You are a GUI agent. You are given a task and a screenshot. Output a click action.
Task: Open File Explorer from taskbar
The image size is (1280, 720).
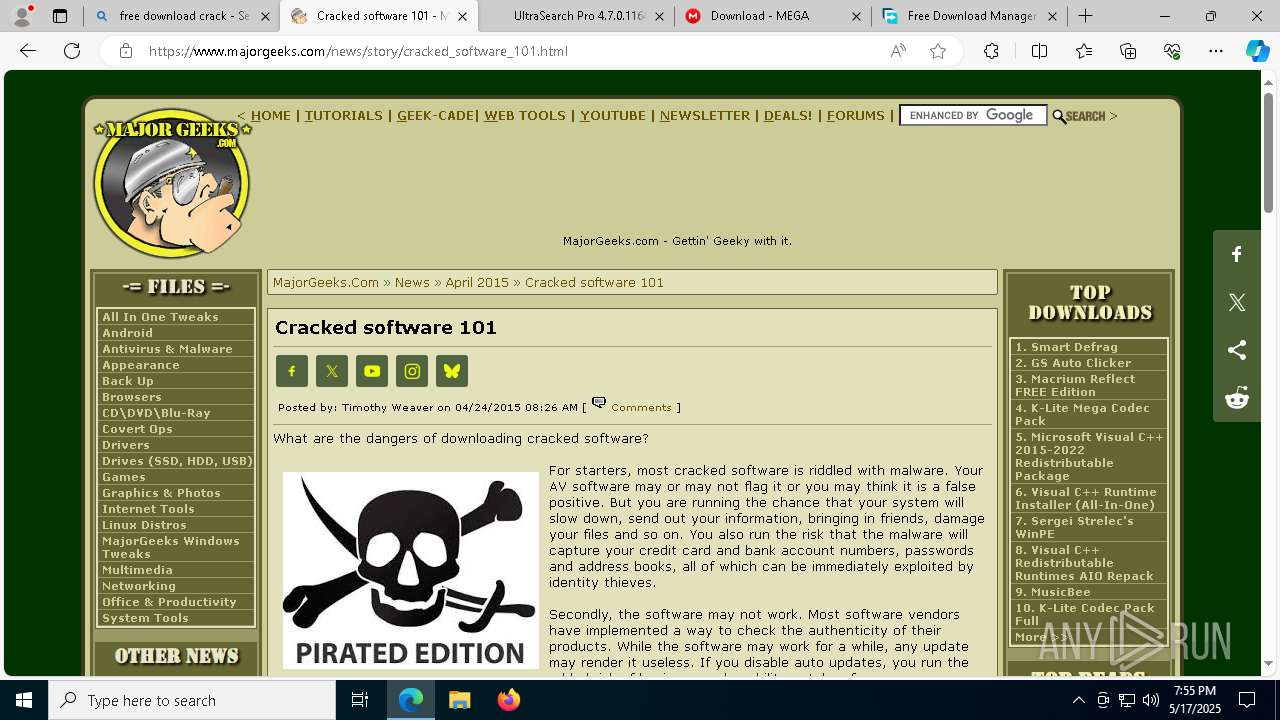pyautogui.click(x=459, y=700)
